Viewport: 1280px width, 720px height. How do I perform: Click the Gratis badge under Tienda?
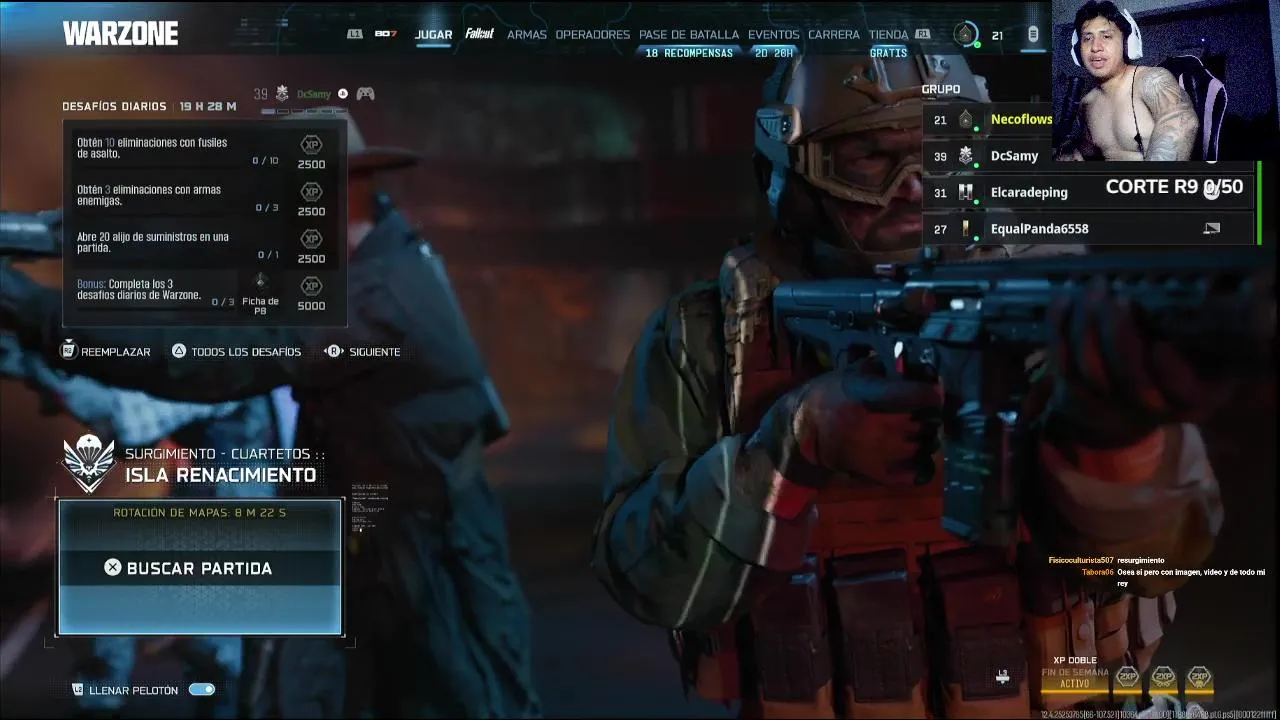[889, 53]
